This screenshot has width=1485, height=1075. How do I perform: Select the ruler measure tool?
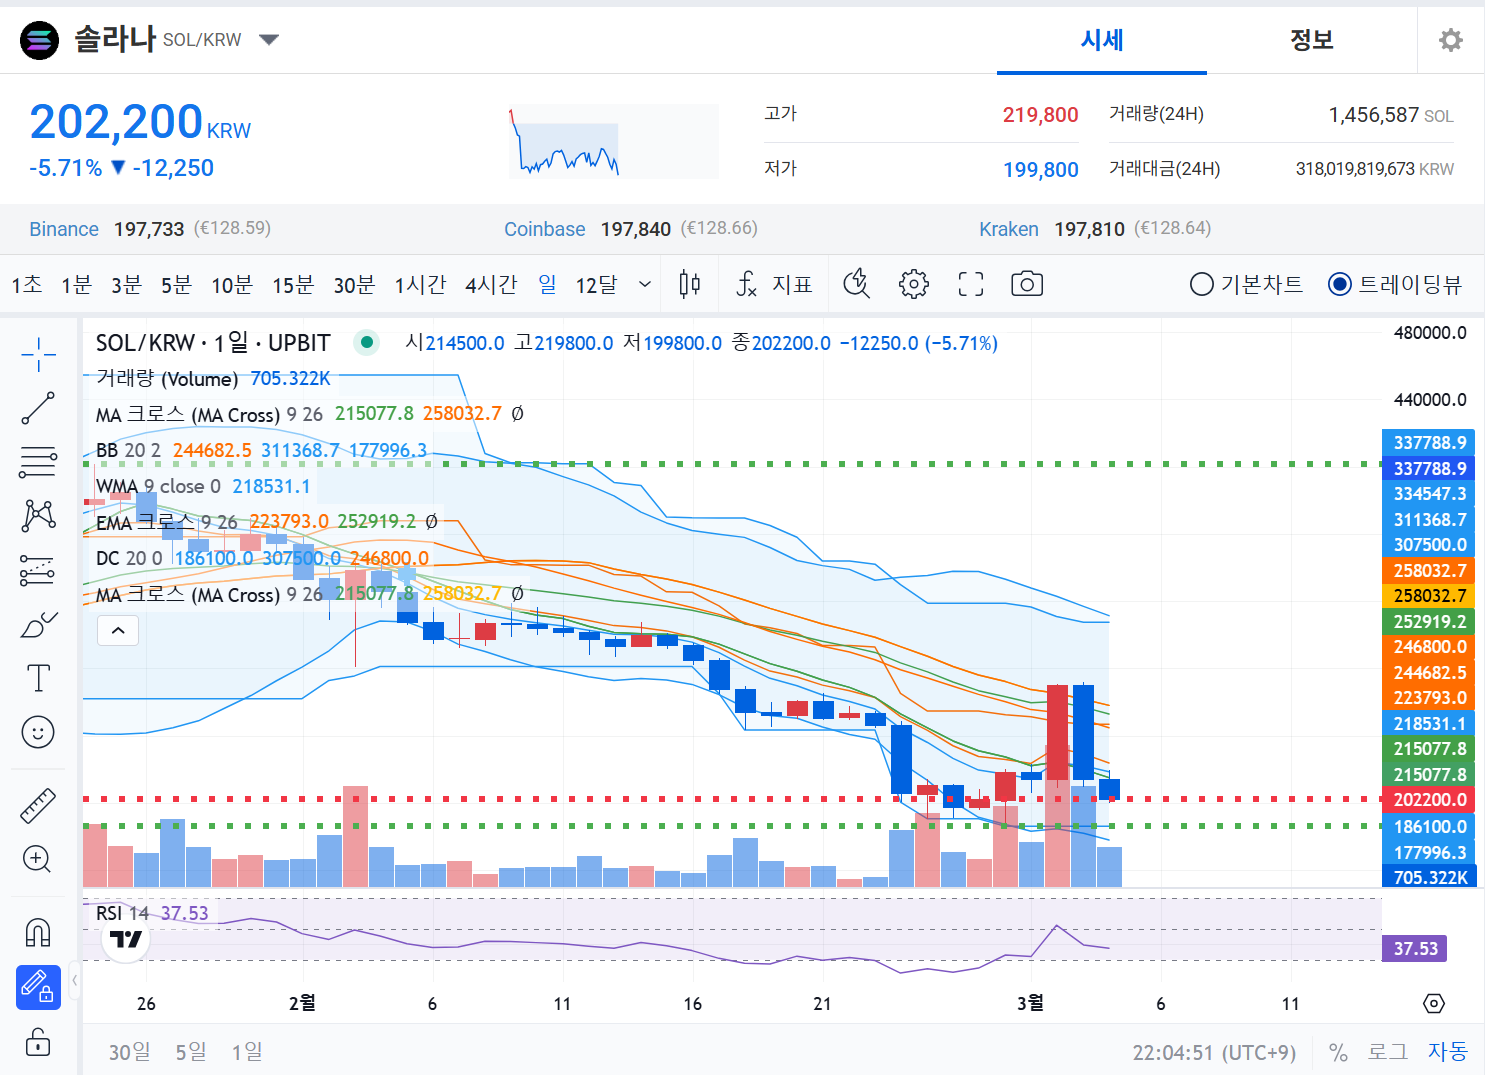tap(38, 805)
